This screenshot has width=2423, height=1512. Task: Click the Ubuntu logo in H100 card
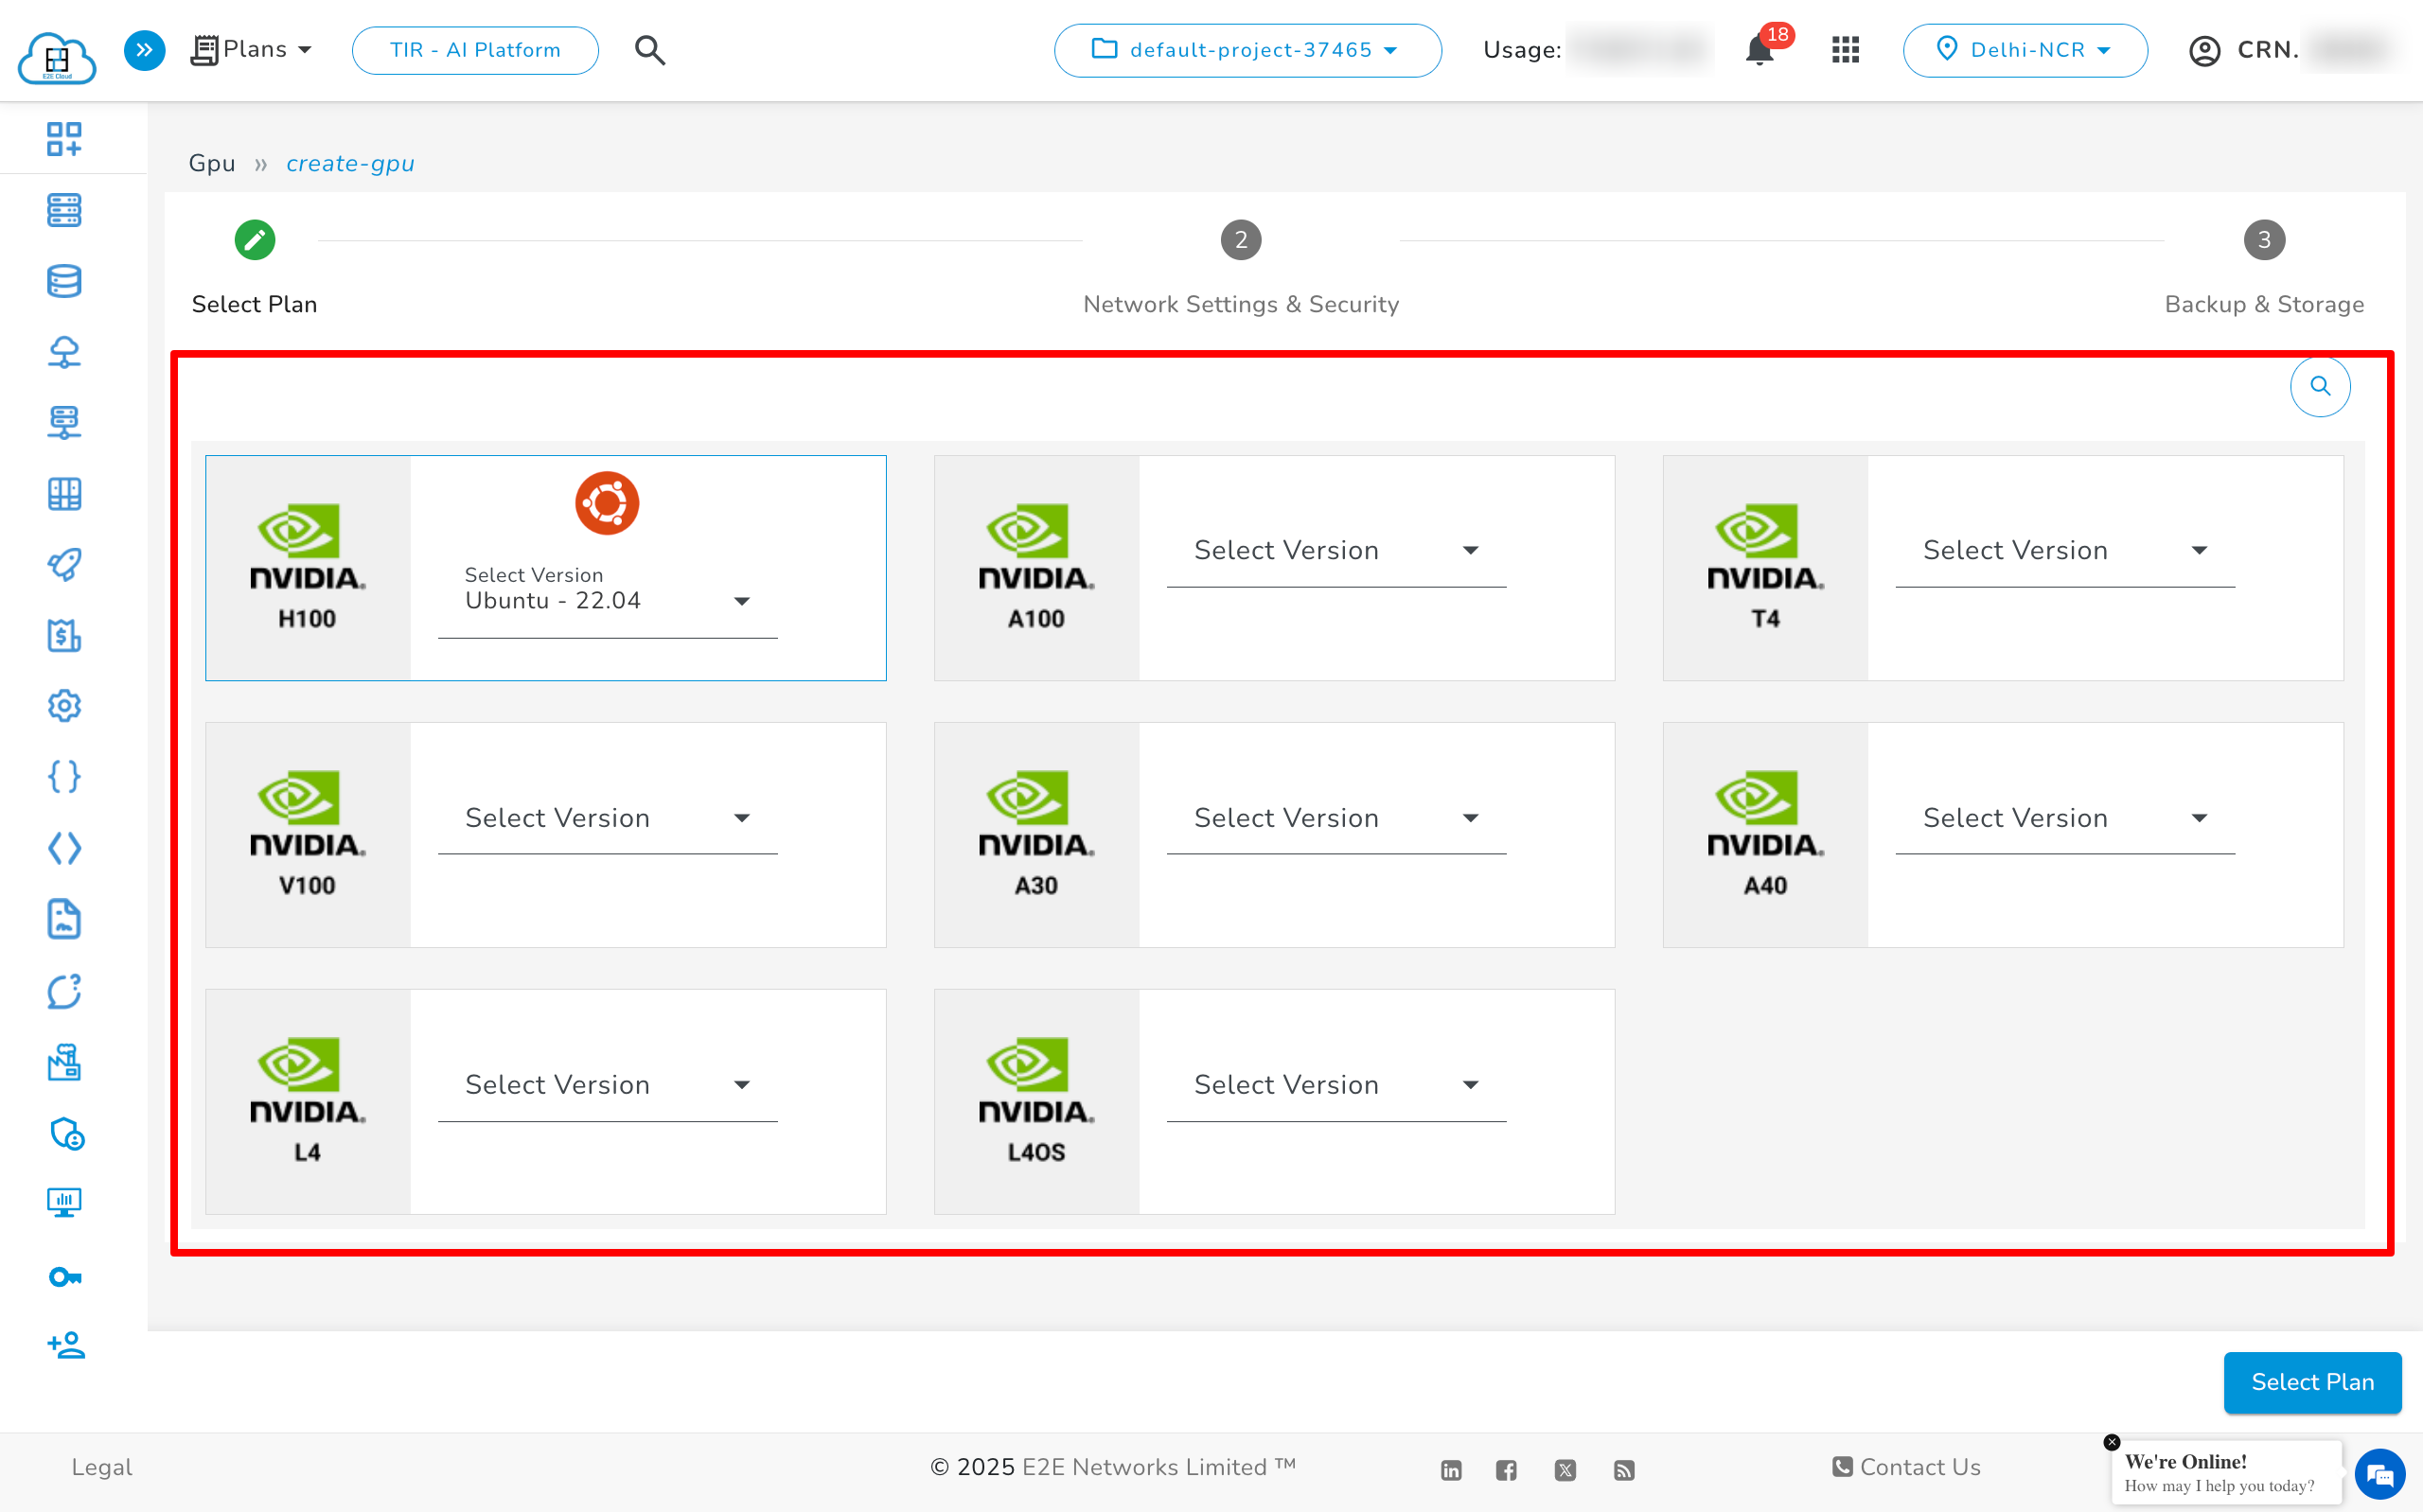click(607, 503)
